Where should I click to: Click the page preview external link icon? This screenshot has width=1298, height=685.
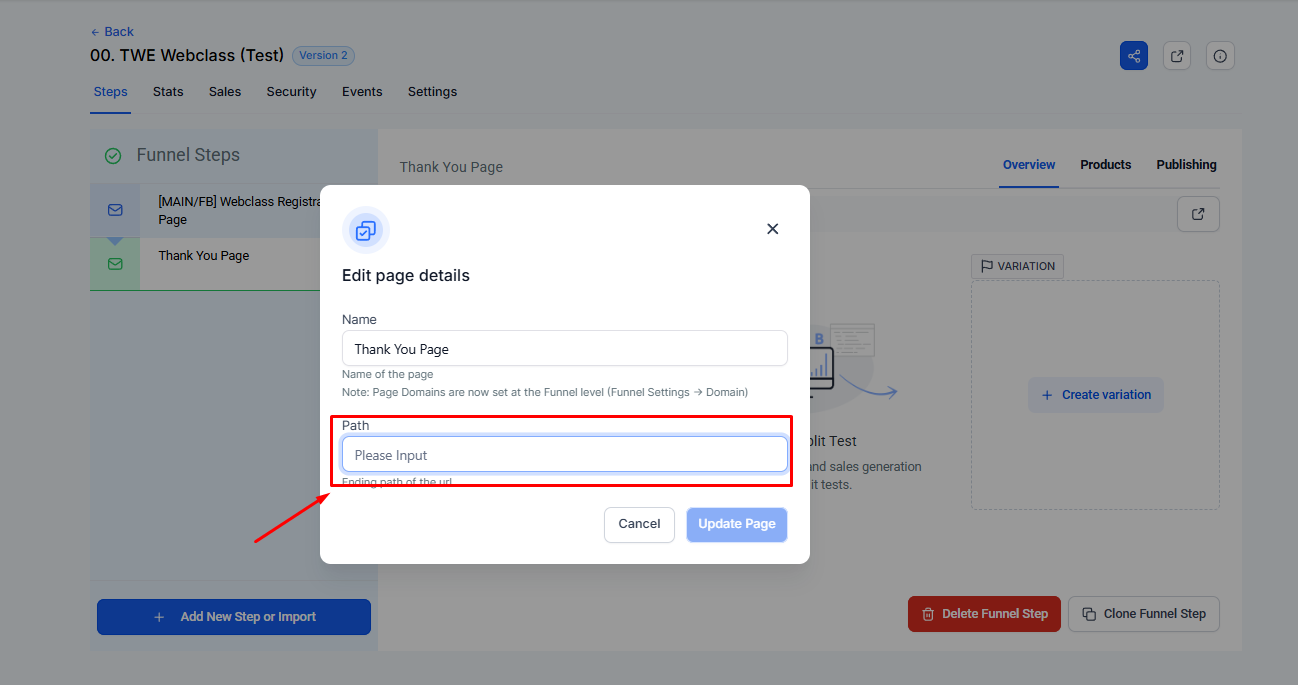click(1198, 213)
